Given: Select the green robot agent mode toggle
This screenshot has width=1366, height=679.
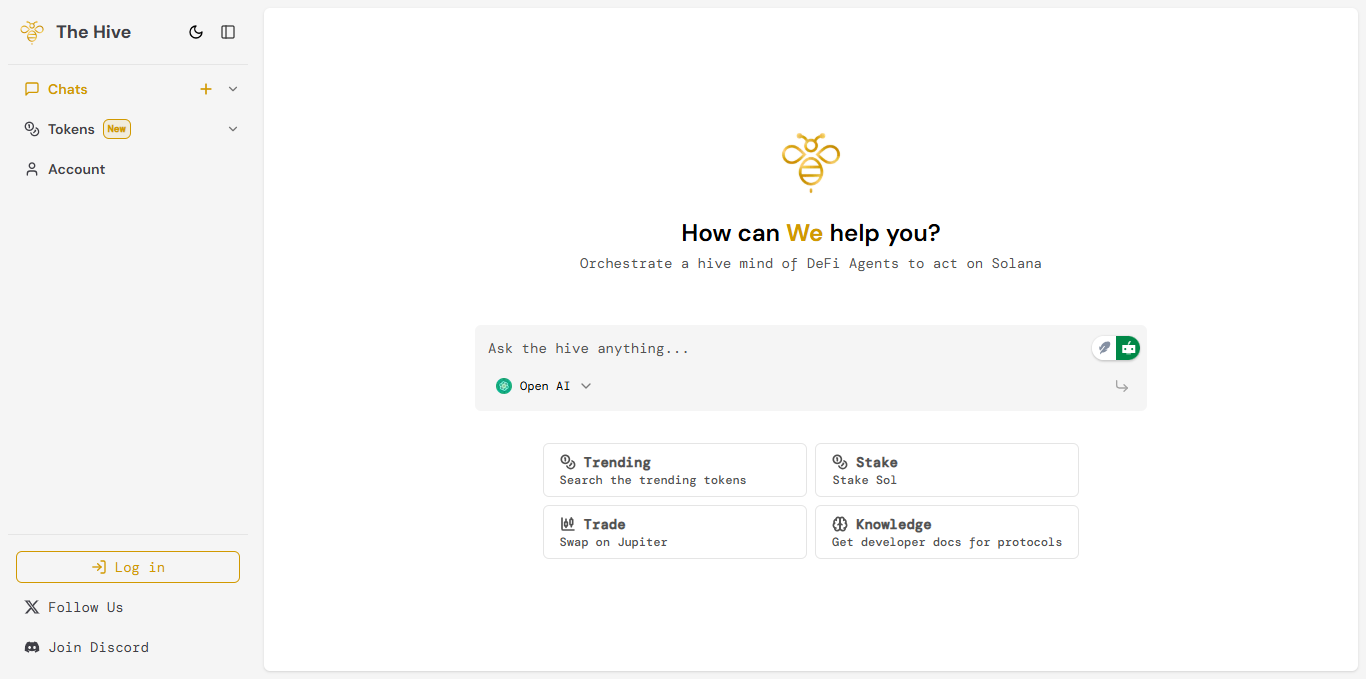Looking at the screenshot, I should [1128, 348].
